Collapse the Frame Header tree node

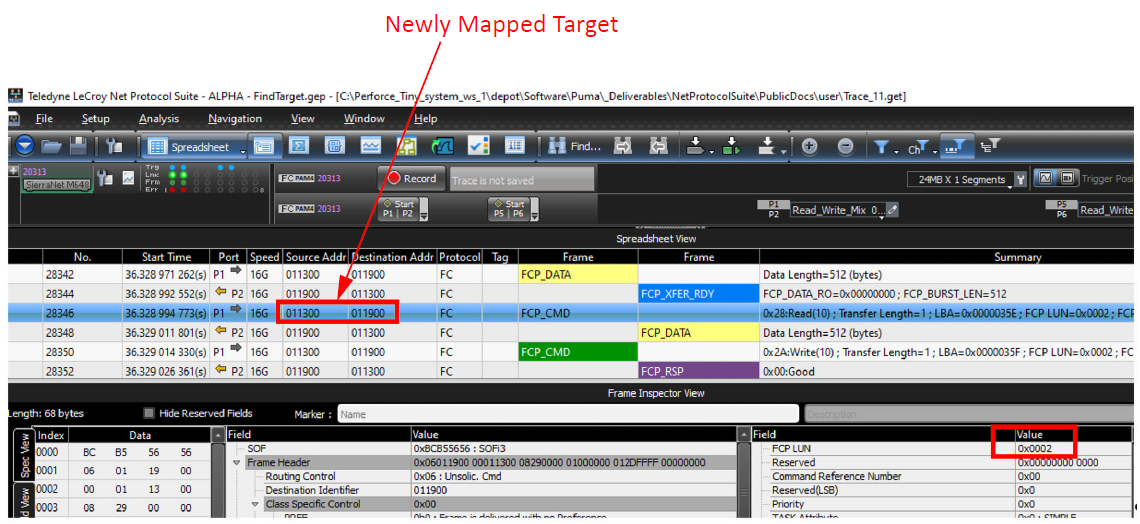[236, 462]
